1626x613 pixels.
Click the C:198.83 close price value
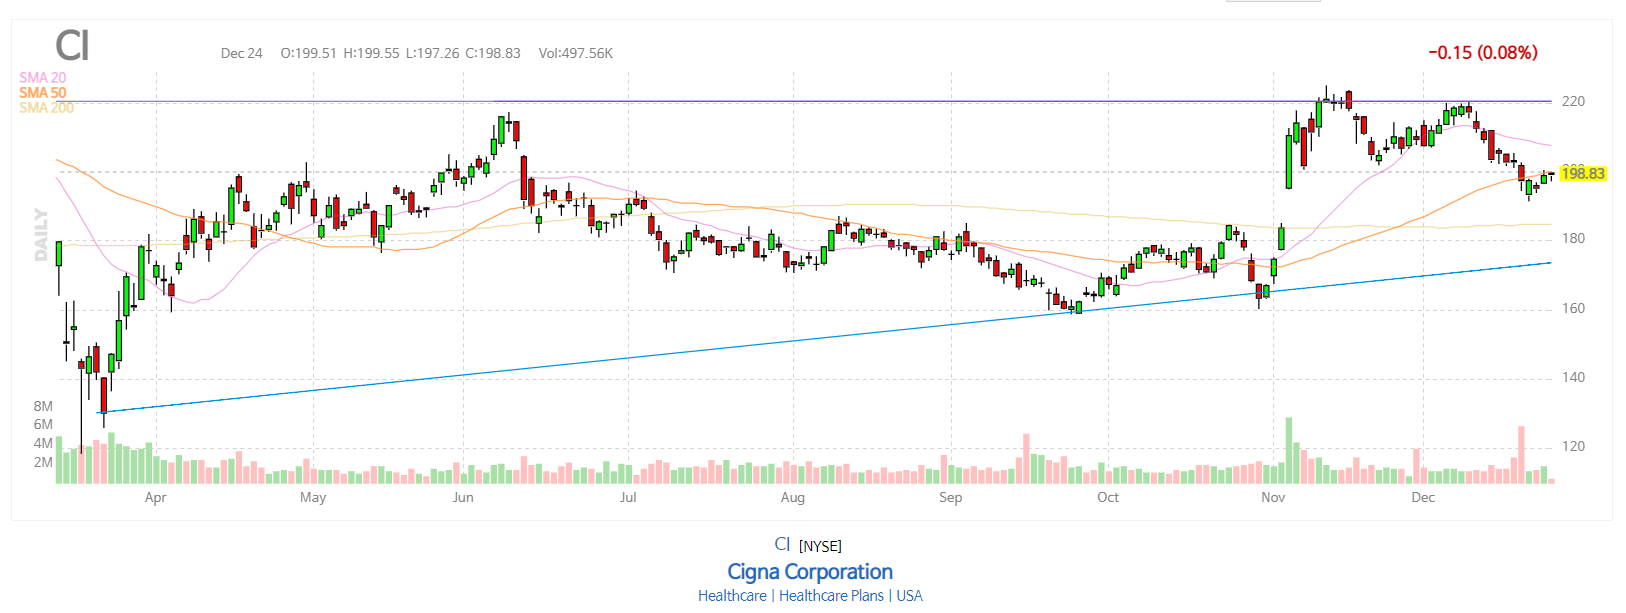click(493, 53)
